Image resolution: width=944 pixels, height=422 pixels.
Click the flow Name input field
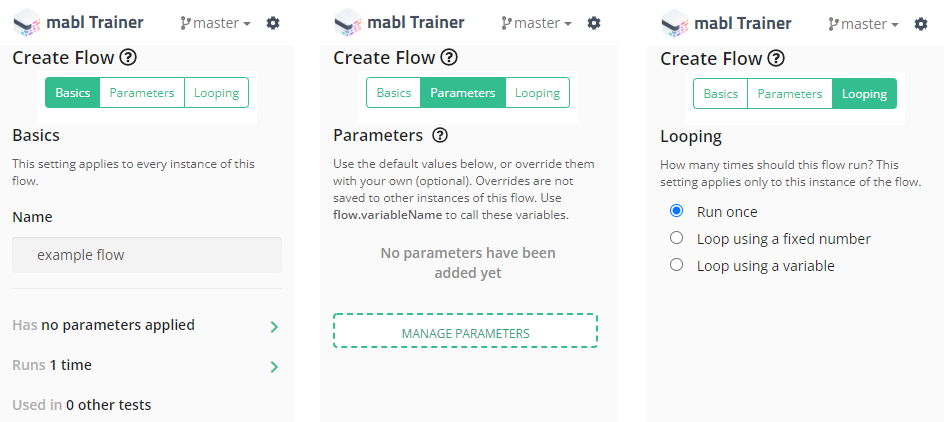click(147, 255)
